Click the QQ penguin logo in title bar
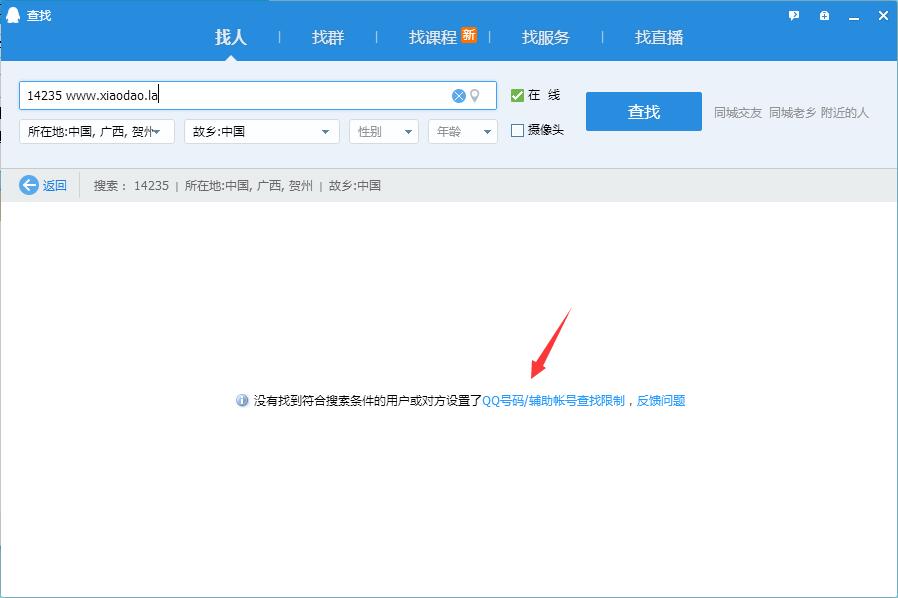This screenshot has height=598, width=898. pyautogui.click(x=13, y=15)
